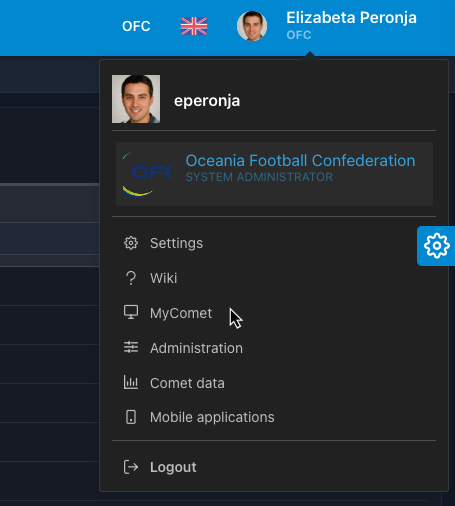
Task: Click the OFC logo image
Action: click(x=146, y=174)
